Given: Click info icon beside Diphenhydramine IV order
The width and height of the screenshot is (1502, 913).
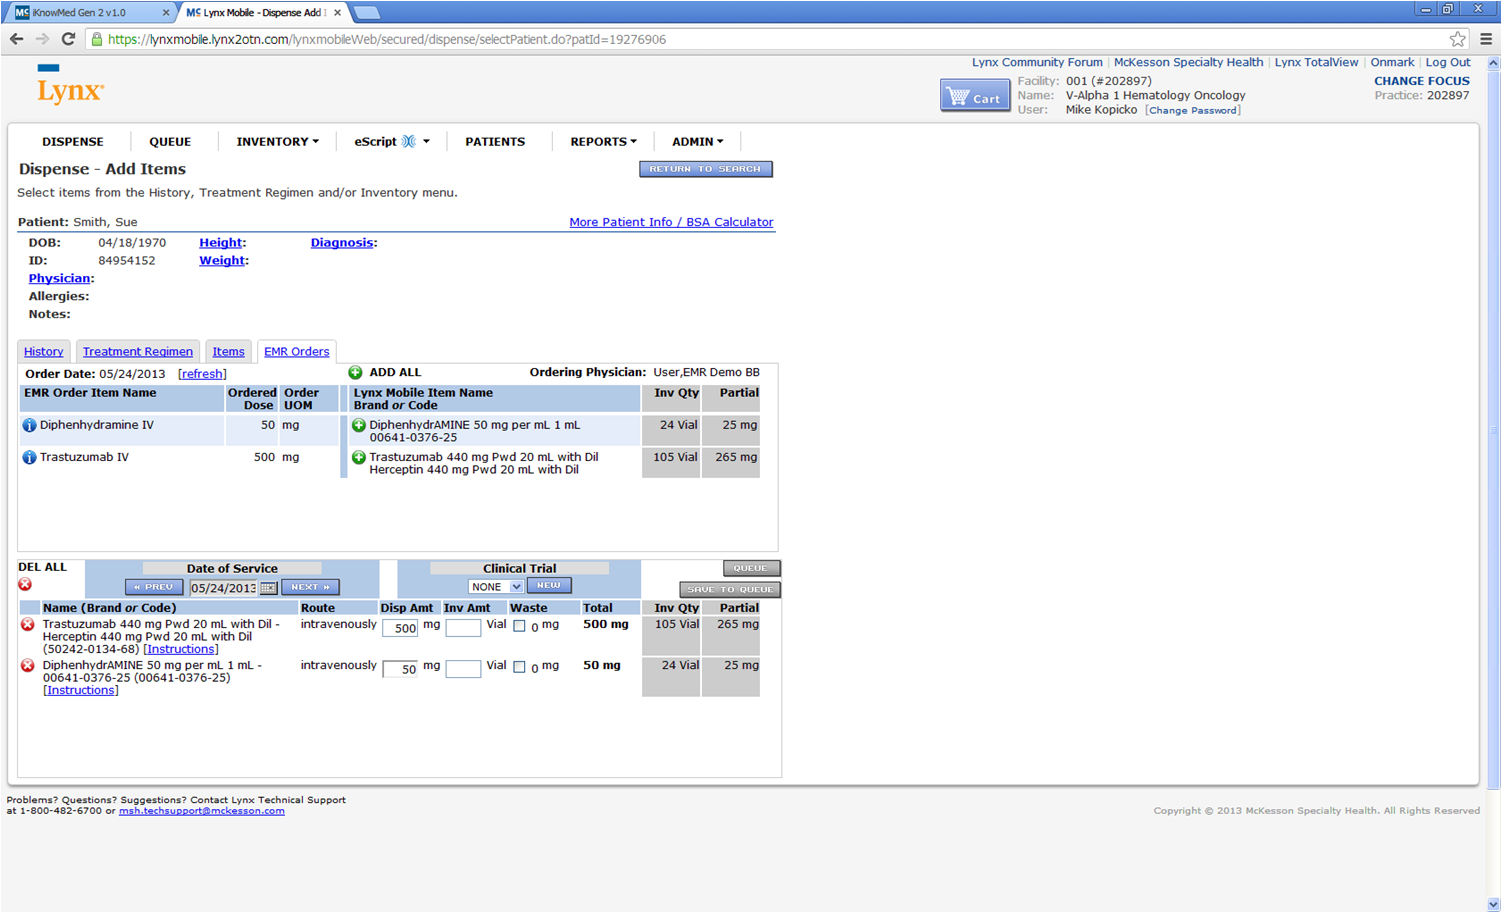Looking at the screenshot, I should point(29,424).
